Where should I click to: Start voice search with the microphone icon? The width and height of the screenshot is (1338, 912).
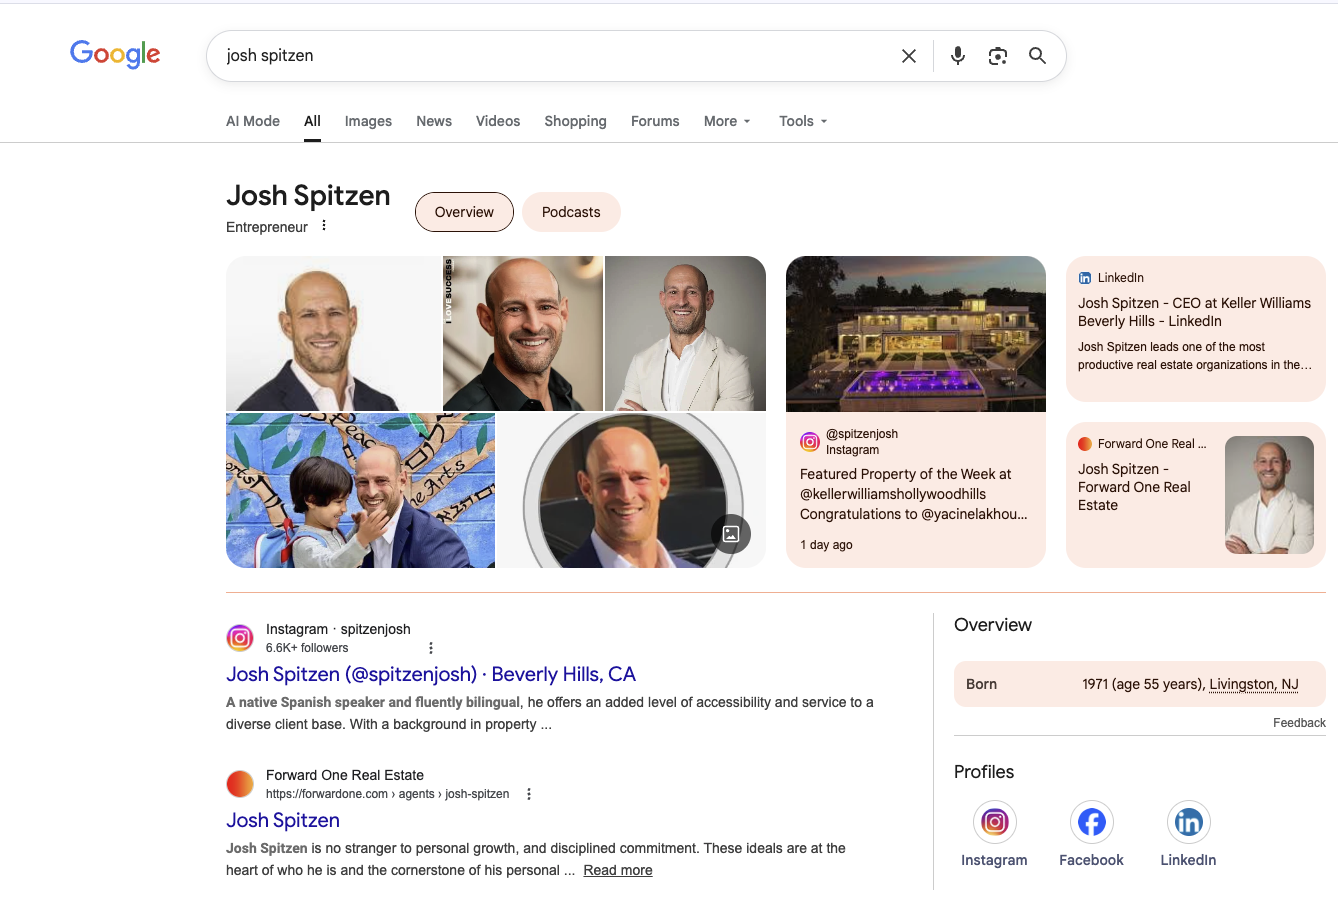tap(958, 56)
